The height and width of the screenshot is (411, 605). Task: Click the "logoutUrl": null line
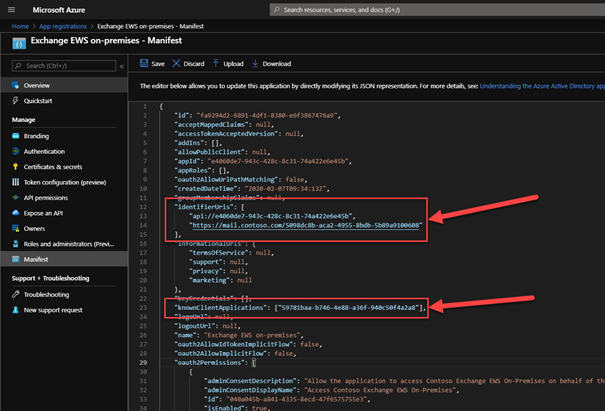(x=208, y=326)
